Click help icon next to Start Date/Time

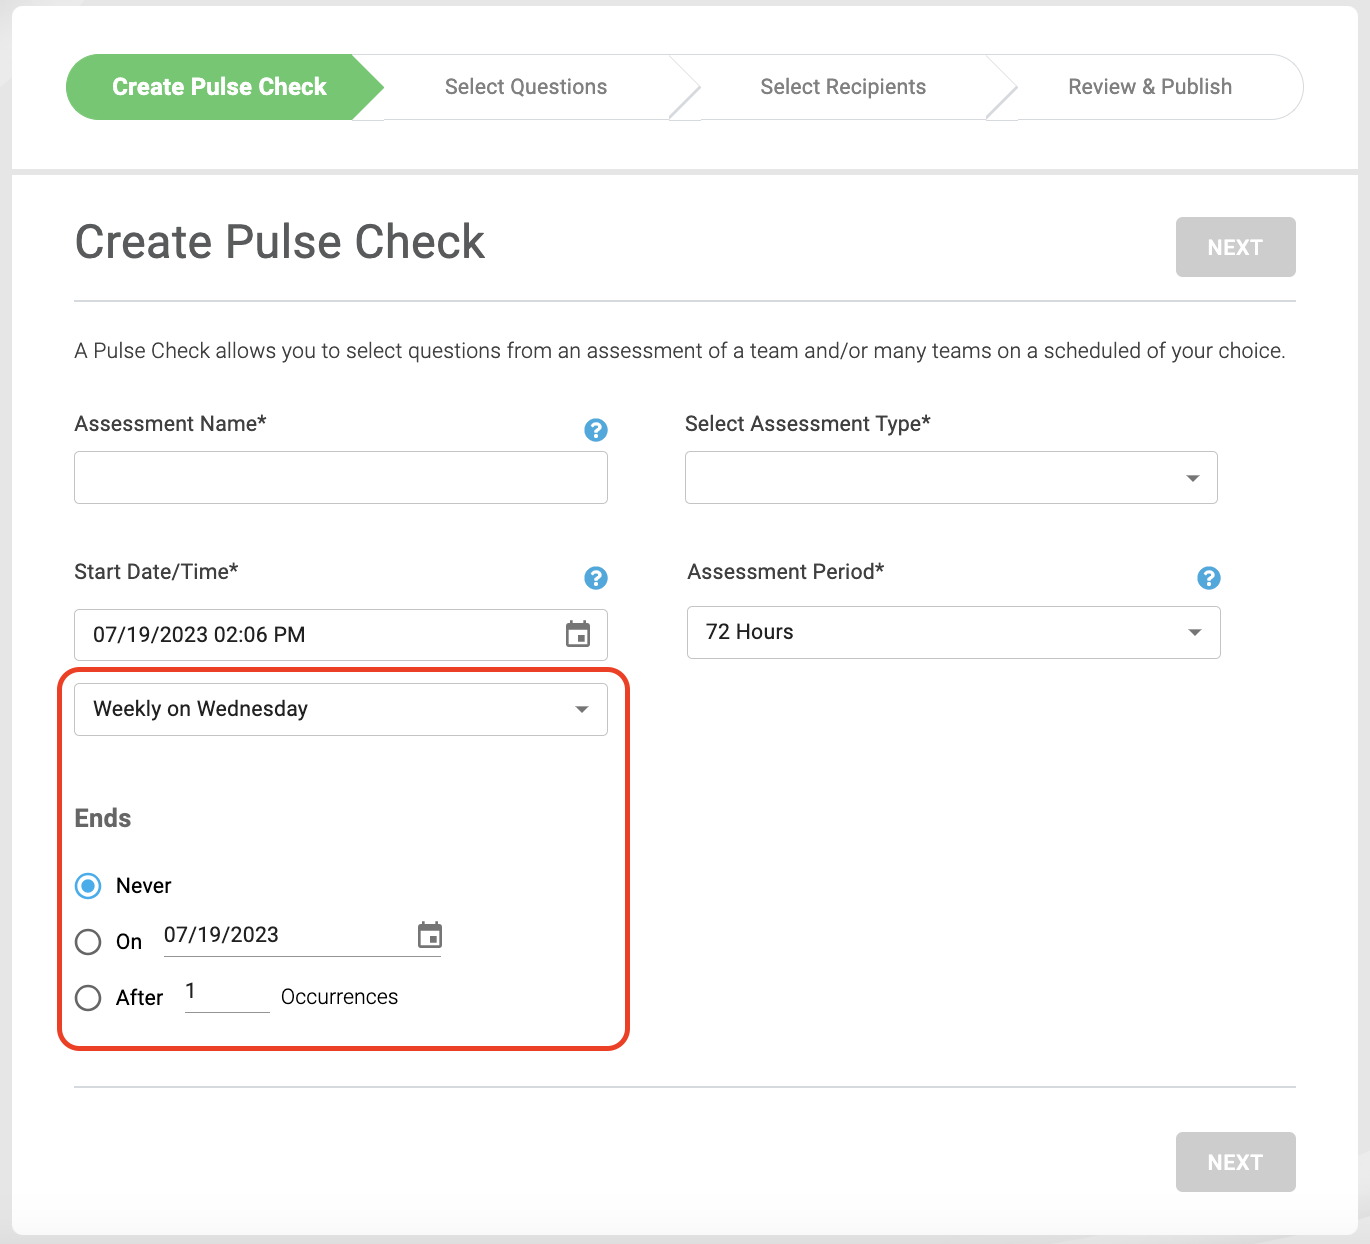[x=596, y=578]
